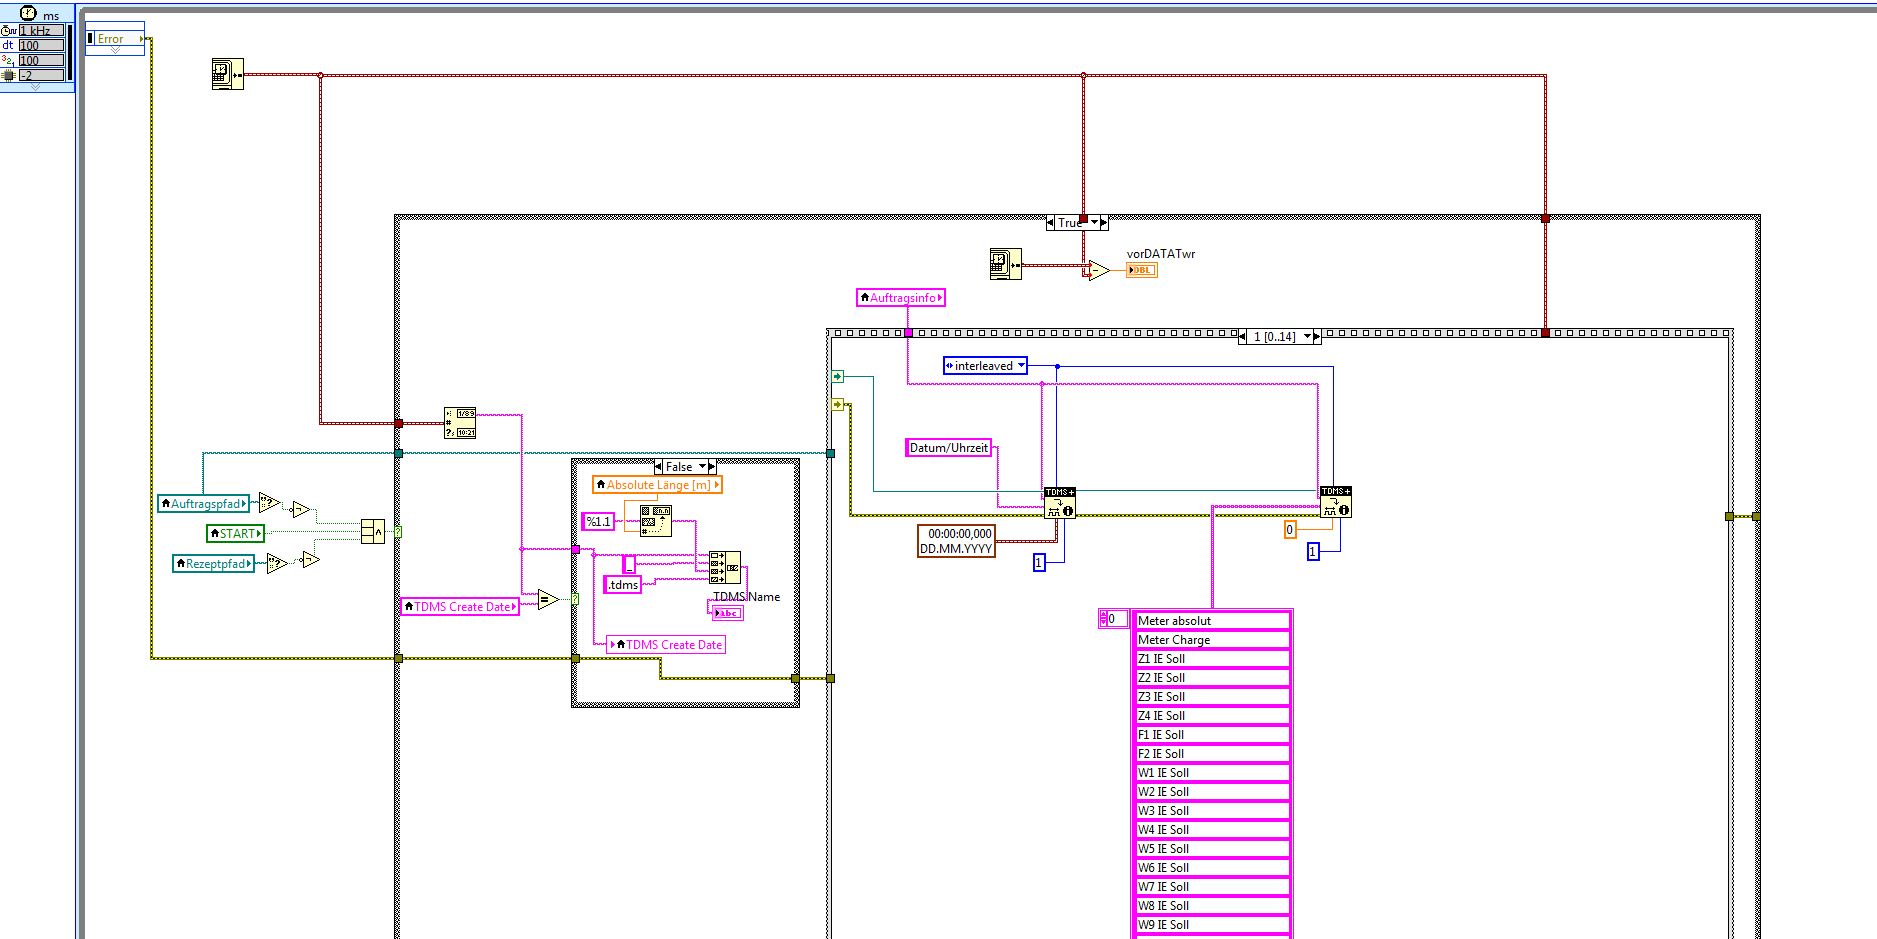Click the .tdms string constant
The height and width of the screenshot is (939, 1877).
622,584
